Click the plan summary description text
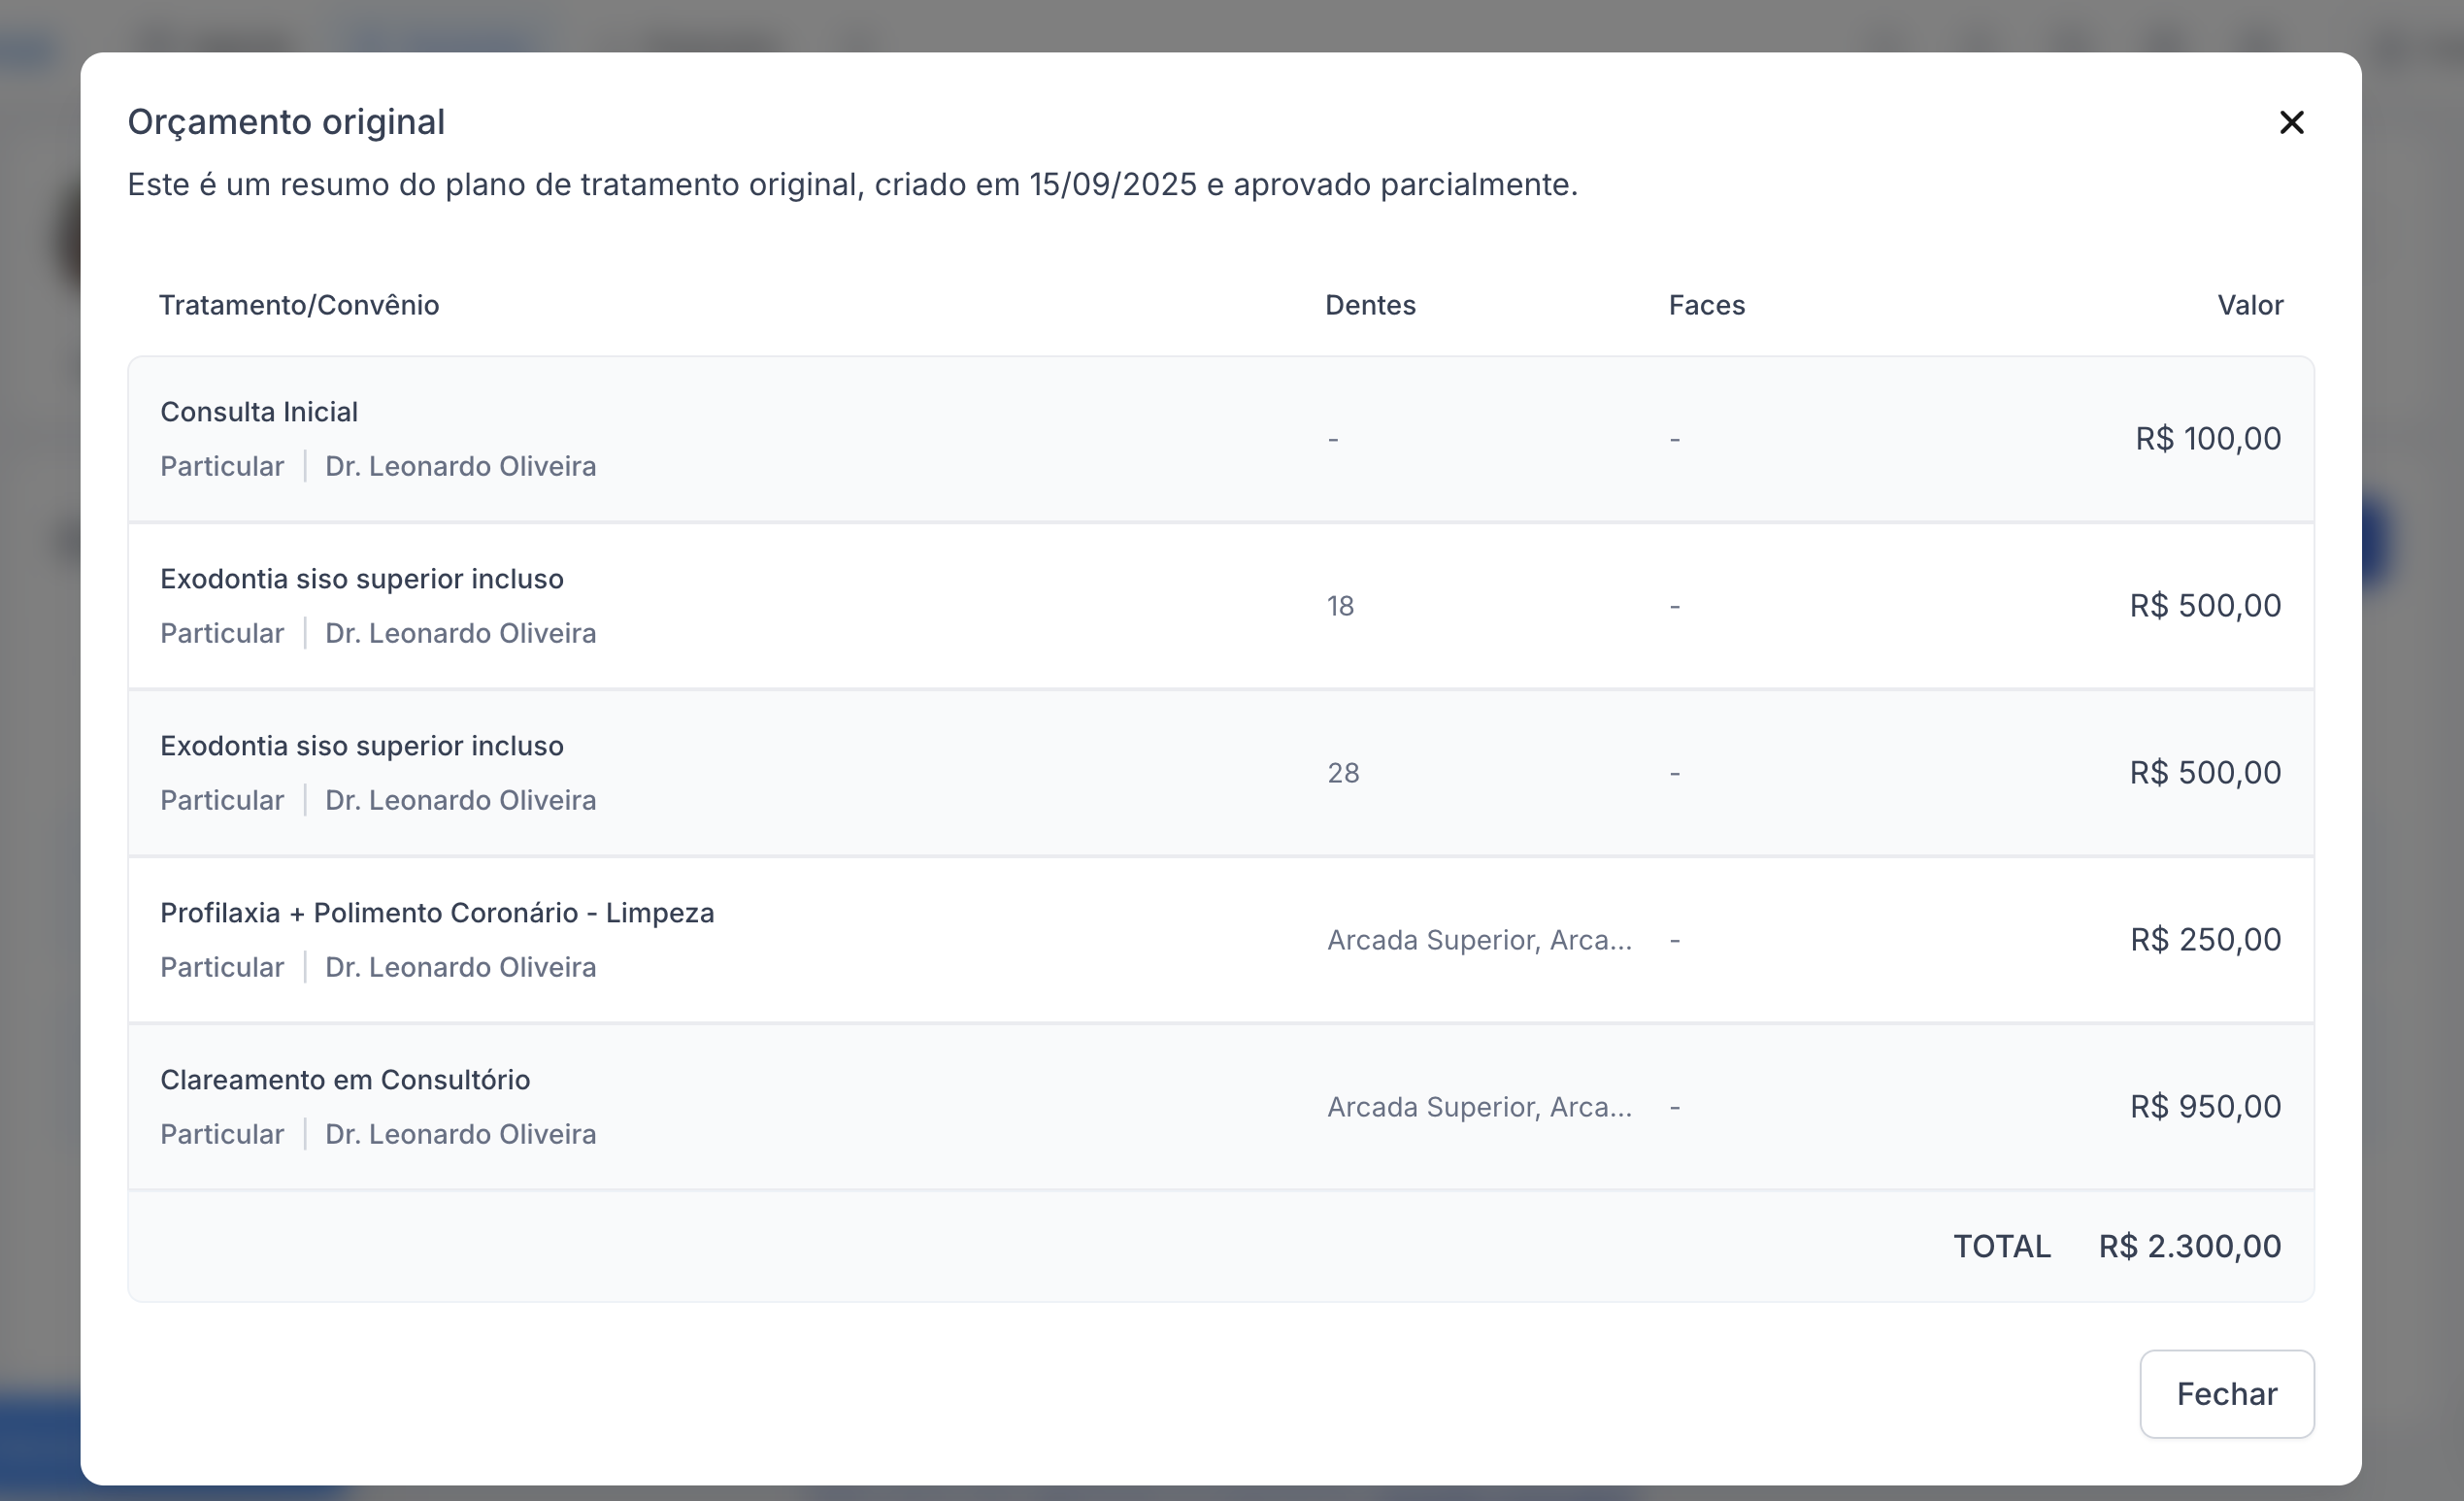This screenshot has height=1501, width=2464. pos(852,185)
